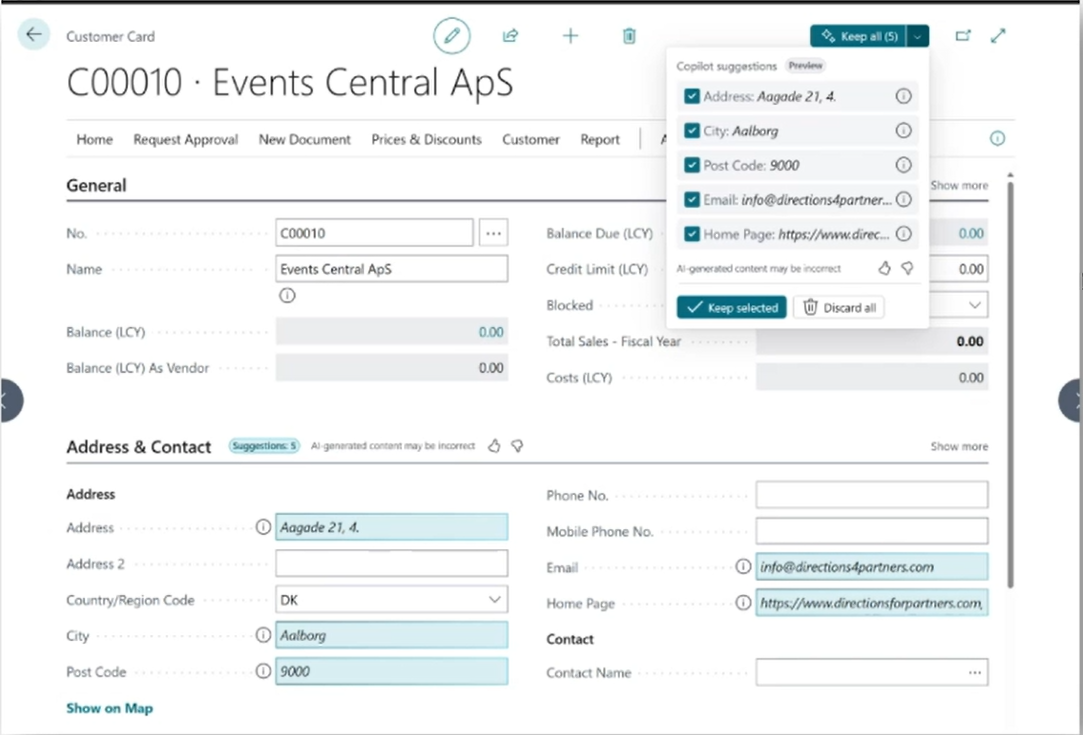Click the vertical scrollbar on the right
This screenshot has width=1083, height=735.
pos(1012,380)
